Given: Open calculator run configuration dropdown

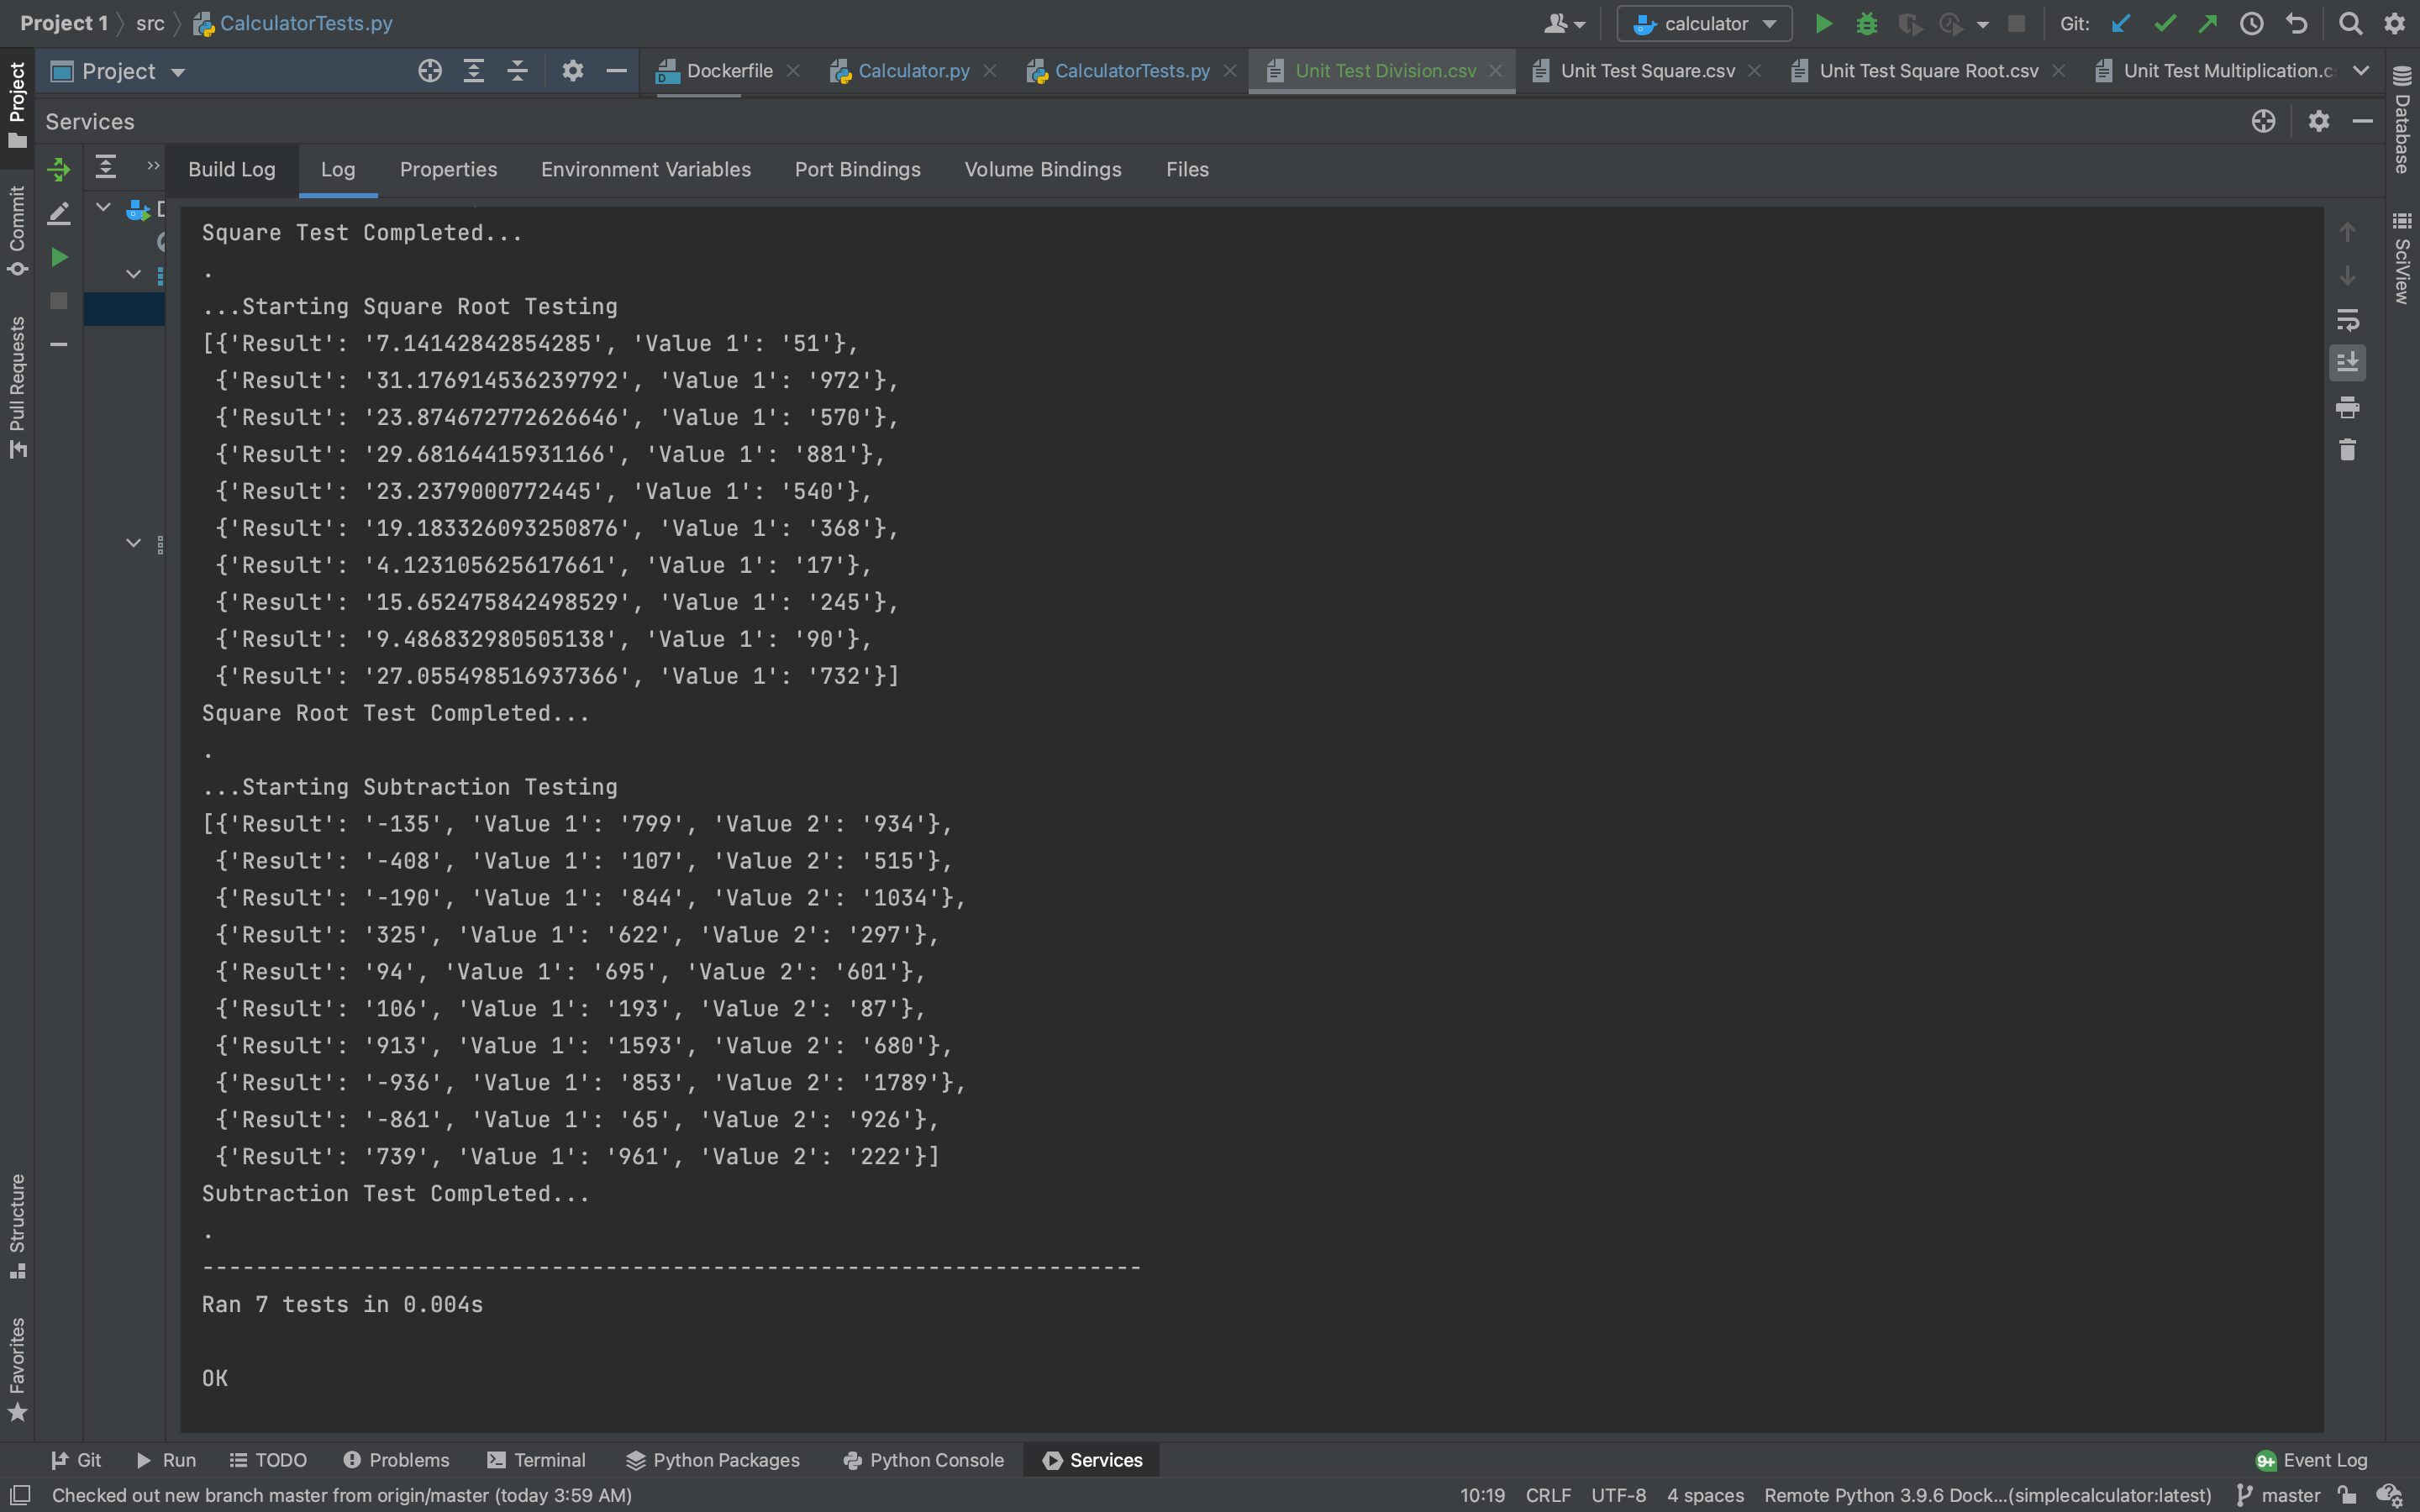Looking at the screenshot, I should tap(1704, 23).
